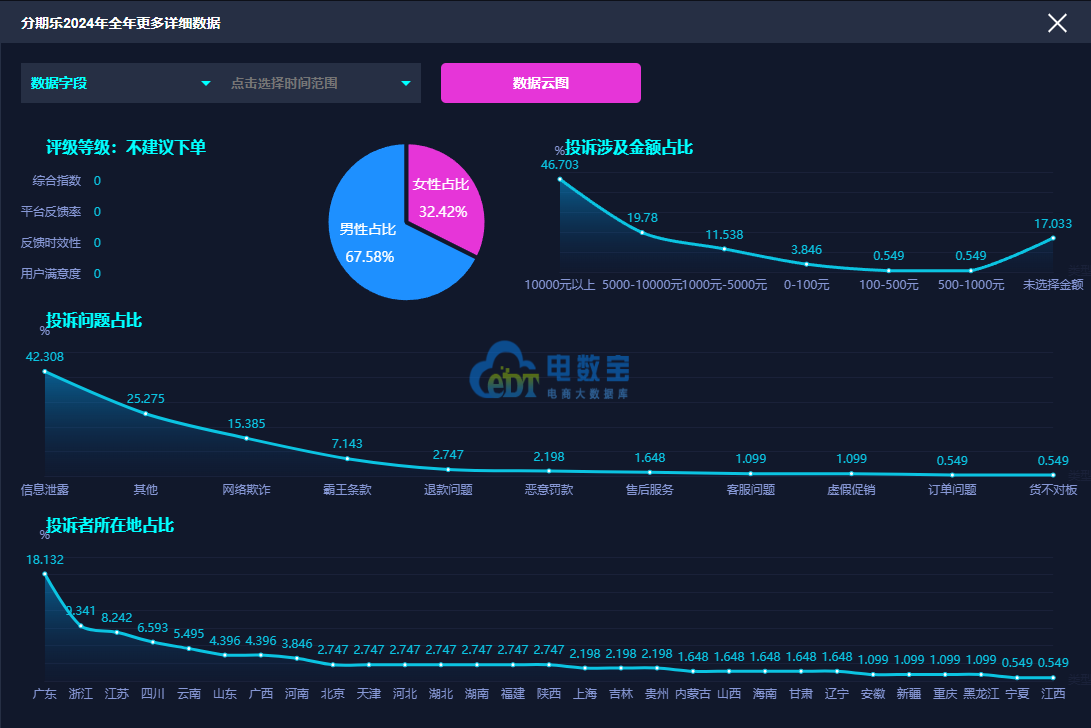Click the 评级等级：不建议下单 heading
The width and height of the screenshot is (1091, 728).
pos(126,148)
